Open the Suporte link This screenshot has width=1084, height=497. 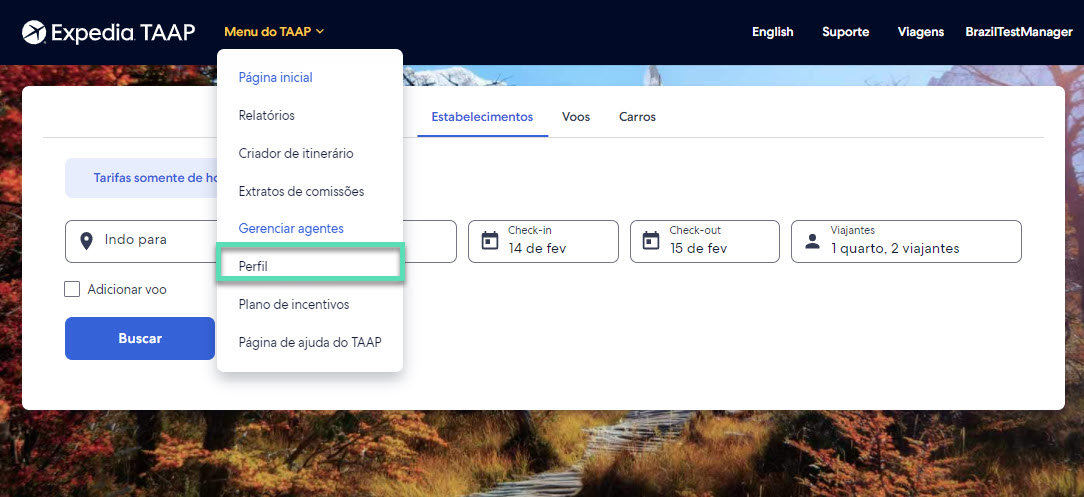pos(845,32)
